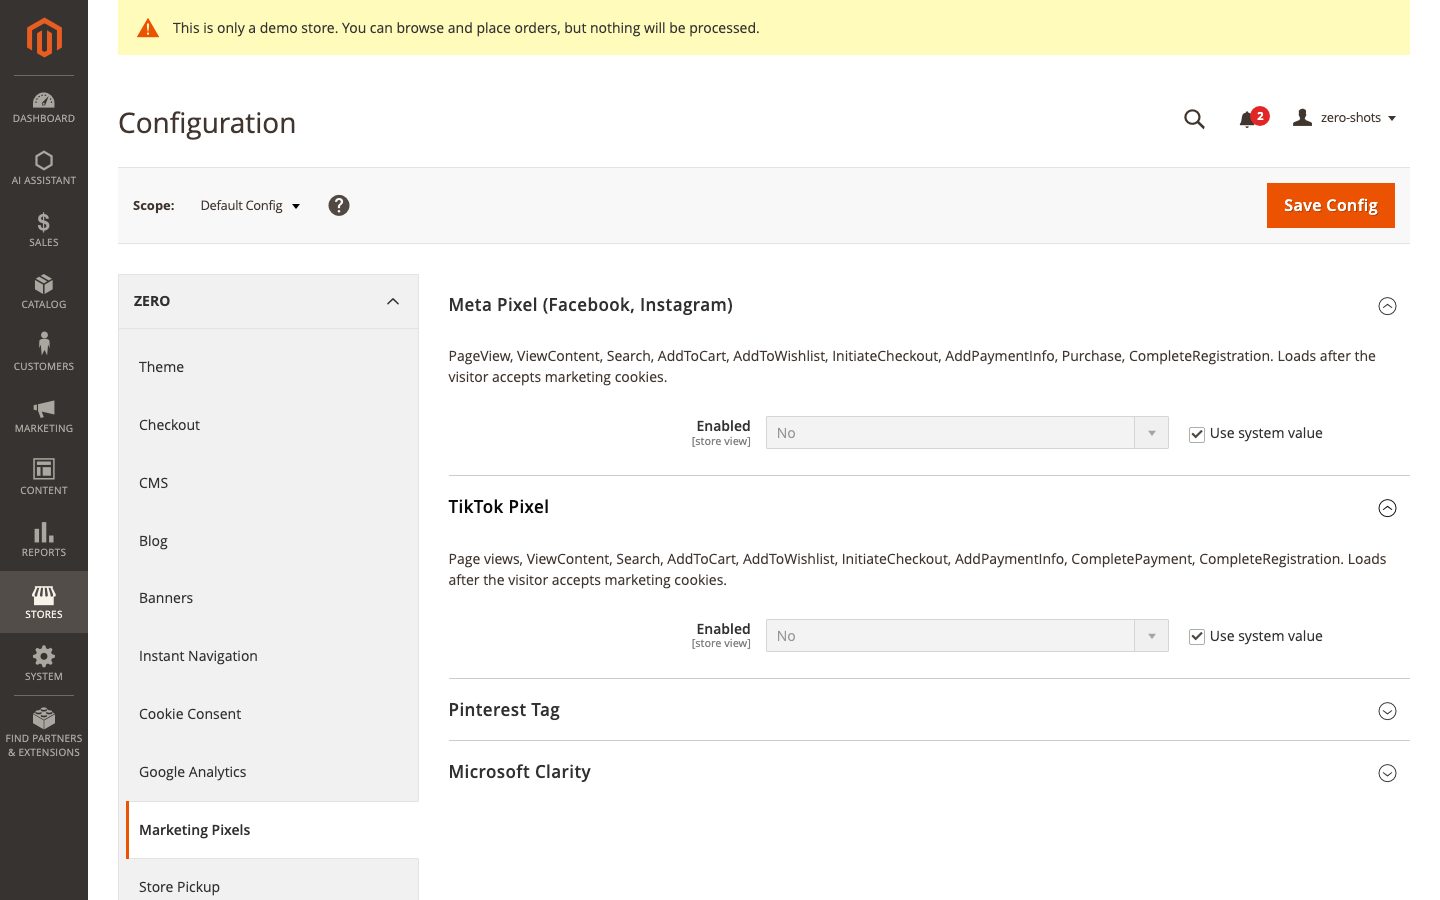The height and width of the screenshot is (900, 1440).
Task: Click the warning triangle in demo notice
Action: (x=148, y=28)
